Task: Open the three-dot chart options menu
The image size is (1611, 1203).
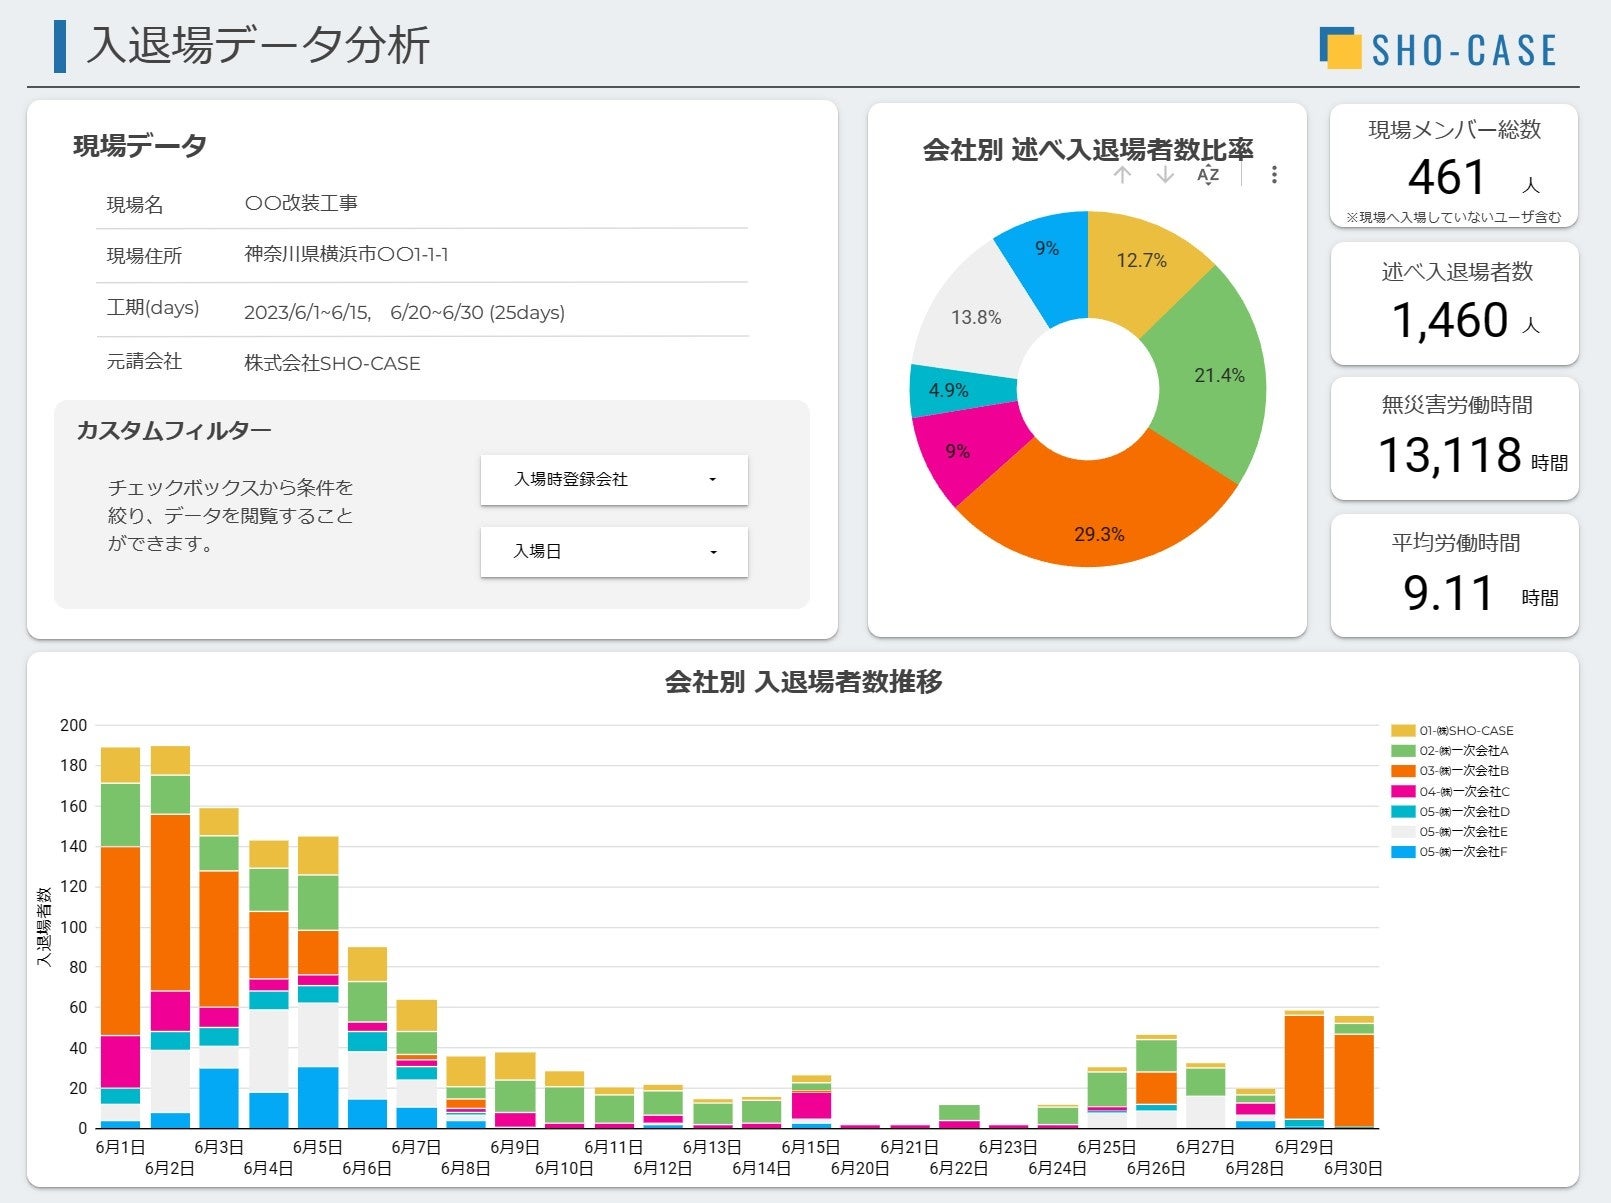Action: [1274, 175]
